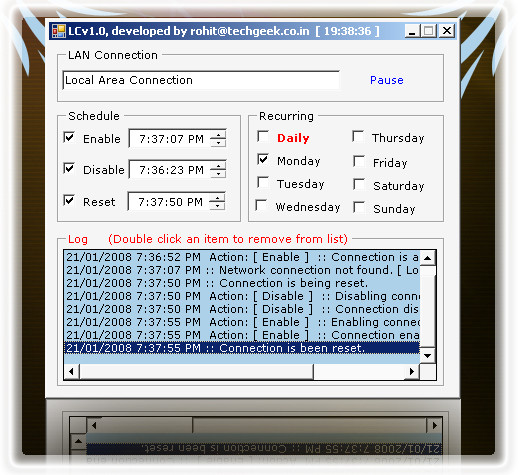
Task: Check the Sunday checkbox
Action: point(359,207)
